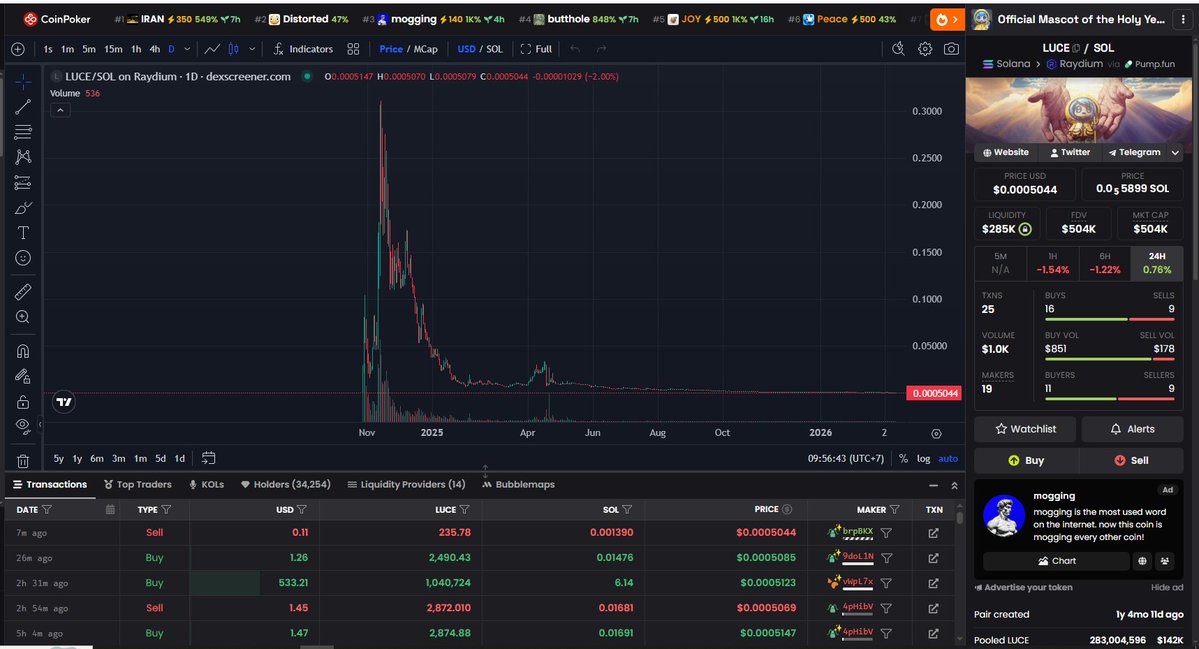Open the layout grid selector
Viewport: 1199px width, 649px height.
353,49
